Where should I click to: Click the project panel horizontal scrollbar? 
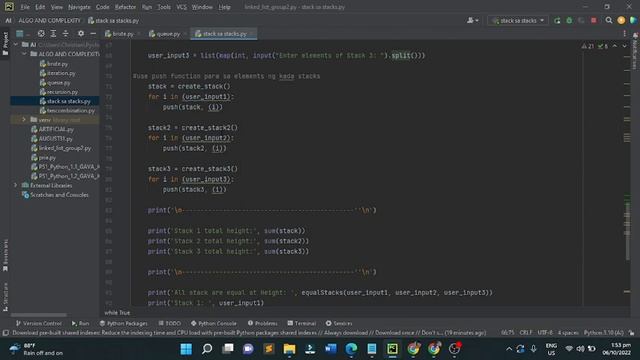click(39, 315)
